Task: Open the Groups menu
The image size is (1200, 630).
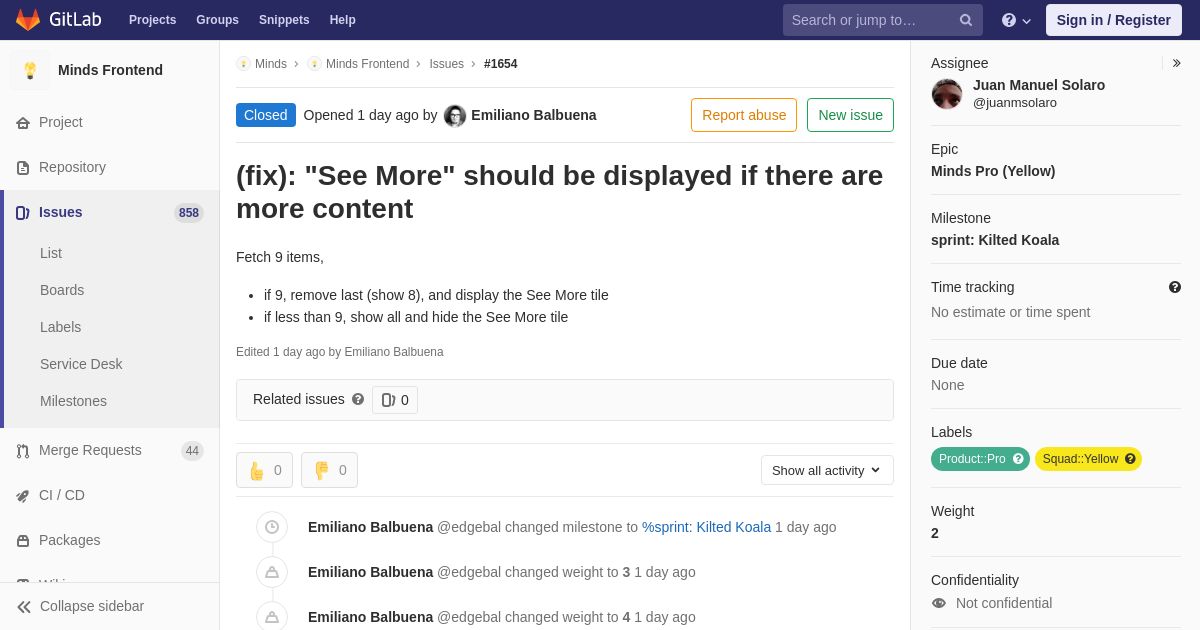Action: (x=217, y=20)
